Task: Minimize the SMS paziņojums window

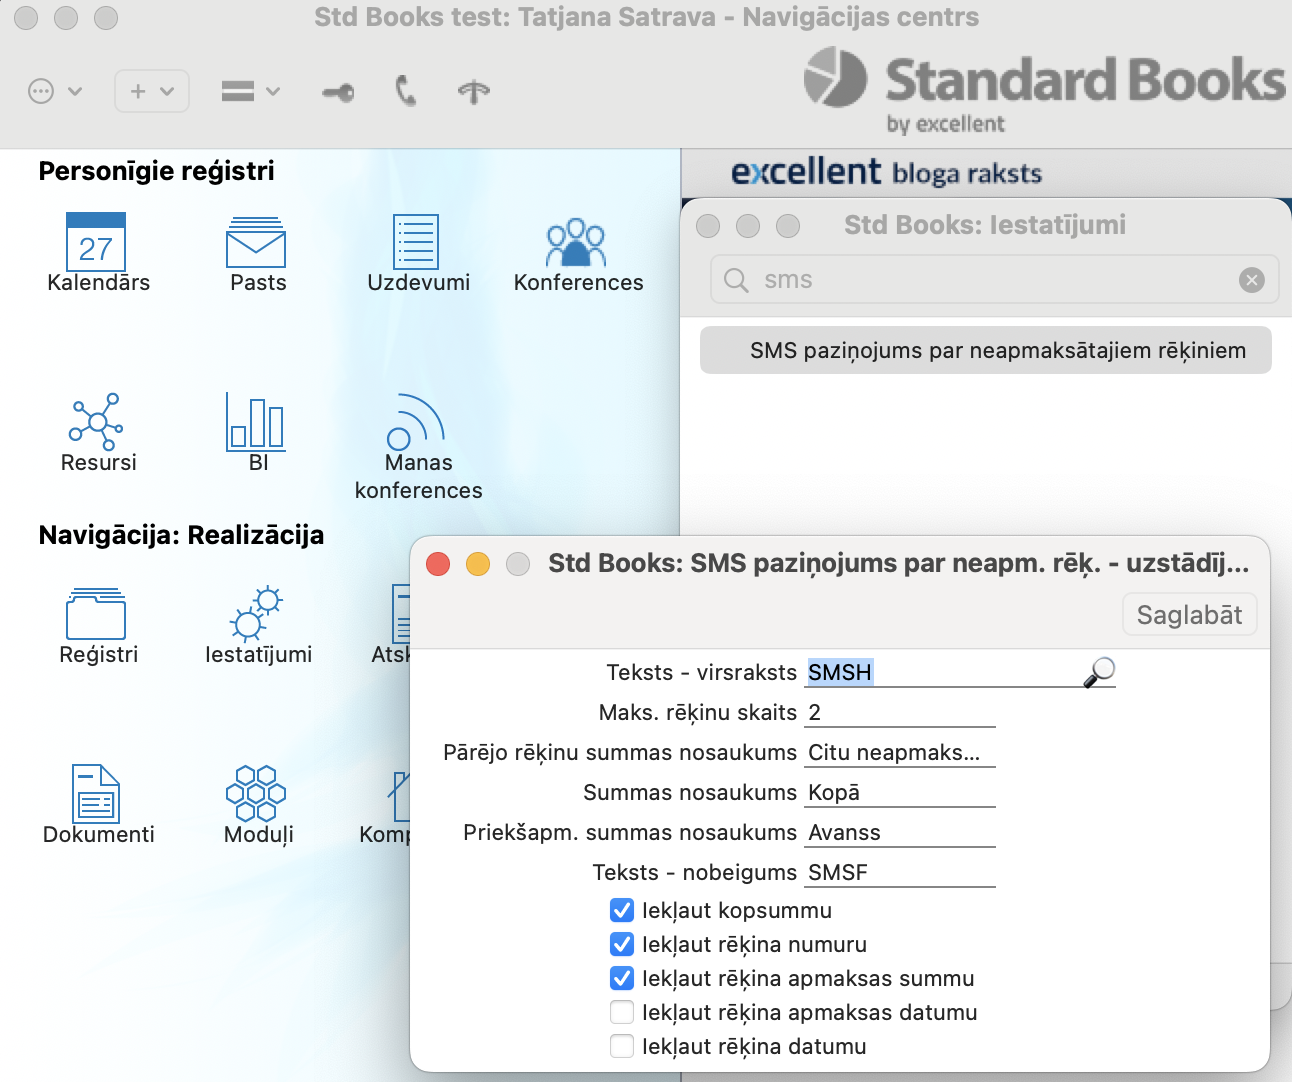Action: (478, 564)
